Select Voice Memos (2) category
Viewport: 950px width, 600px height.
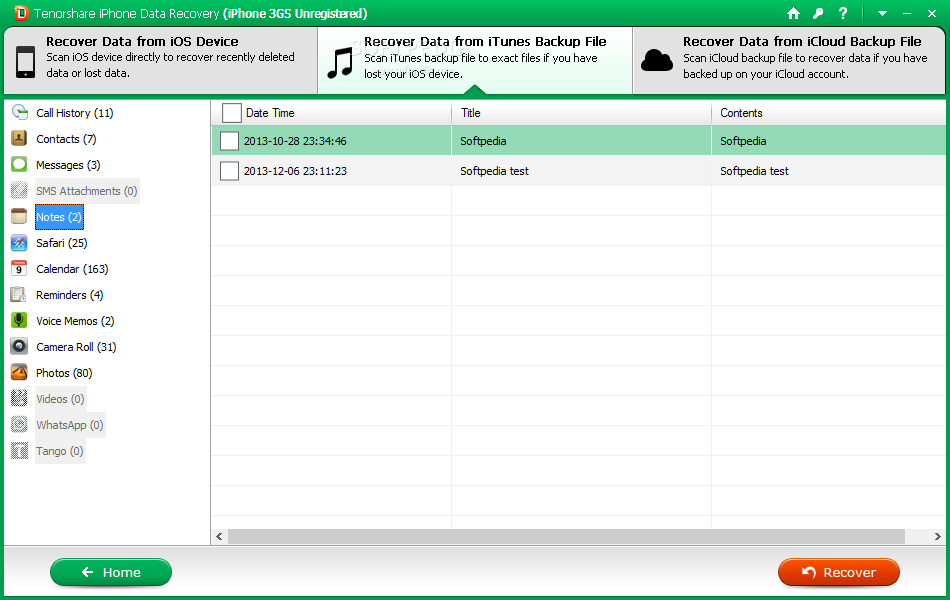(75, 321)
